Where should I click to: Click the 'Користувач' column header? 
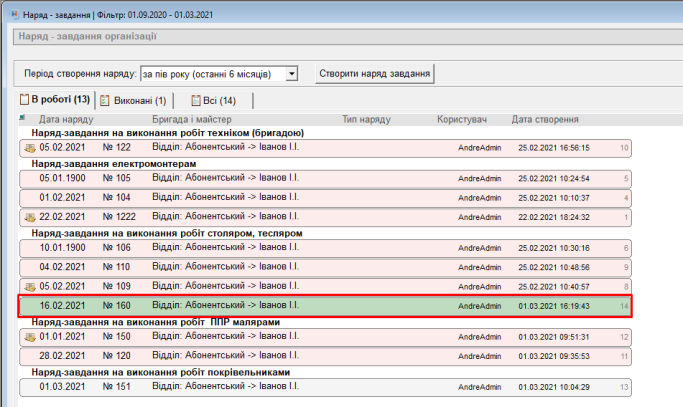tap(461, 119)
